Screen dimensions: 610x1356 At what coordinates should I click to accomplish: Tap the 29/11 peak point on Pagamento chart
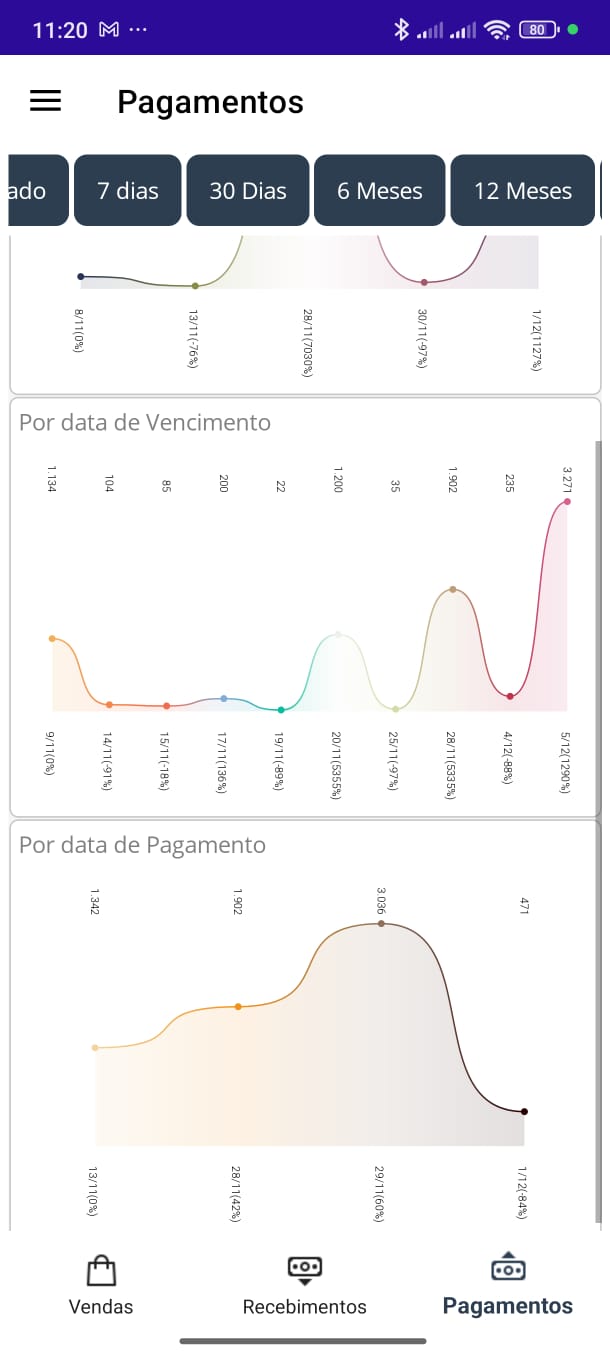[x=381, y=924]
